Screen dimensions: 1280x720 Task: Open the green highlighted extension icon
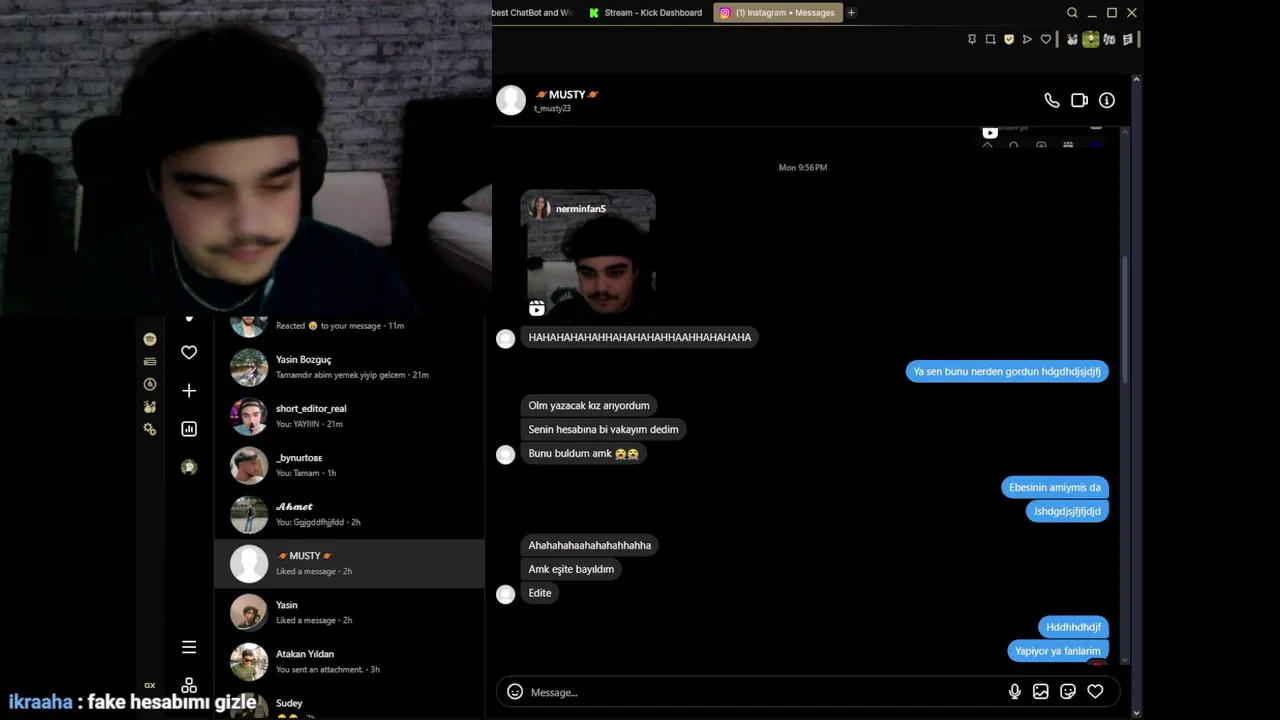(x=1091, y=39)
